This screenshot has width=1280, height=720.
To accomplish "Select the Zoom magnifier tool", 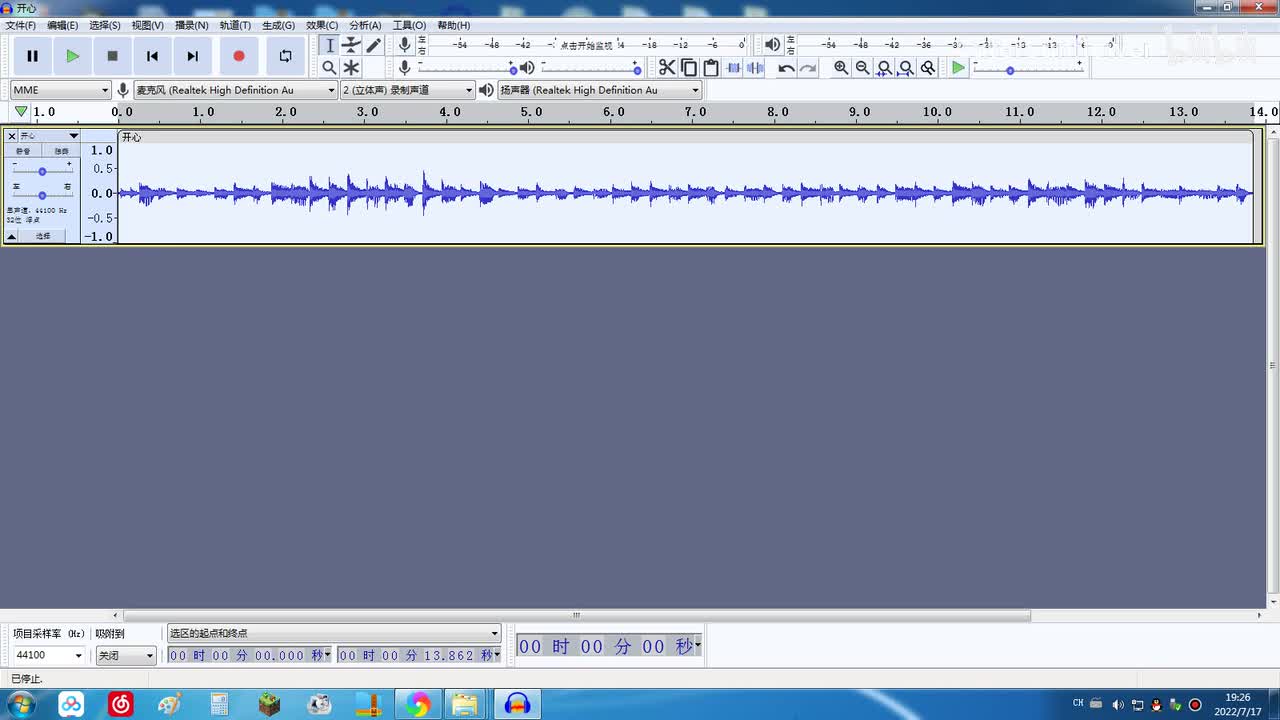I will point(329,67).
